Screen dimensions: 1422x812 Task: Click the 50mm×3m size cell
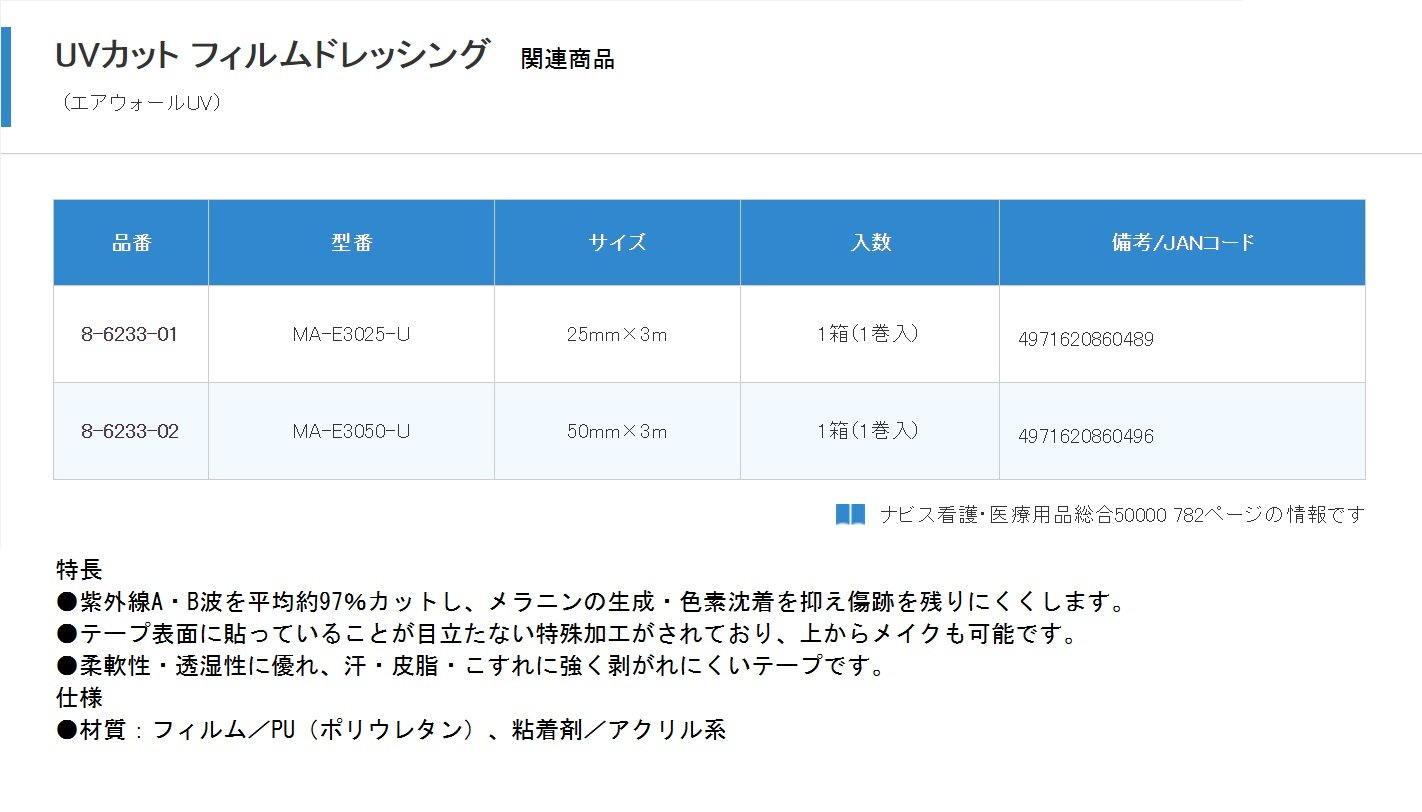pyautogui.click(x=616, y=432)
